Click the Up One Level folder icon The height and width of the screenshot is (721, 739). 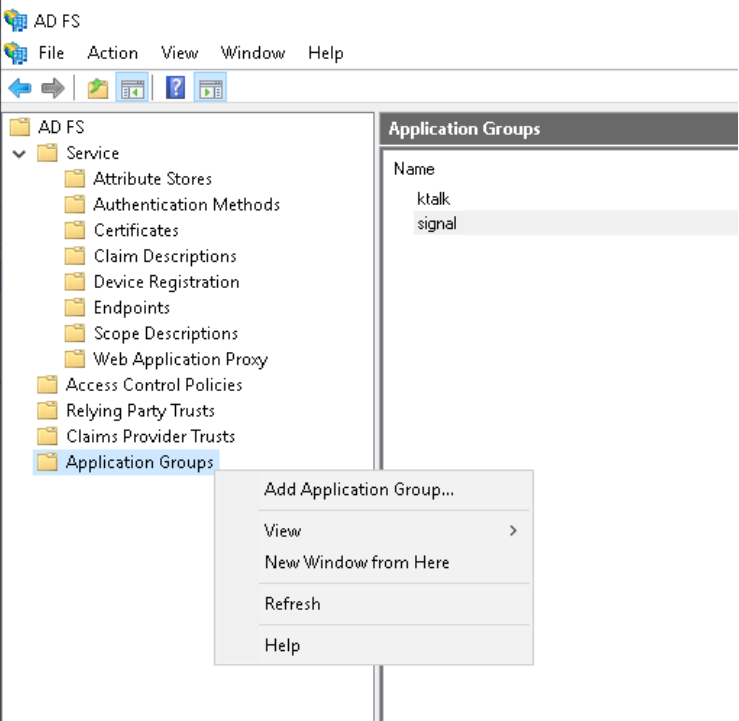pos(97,88)
